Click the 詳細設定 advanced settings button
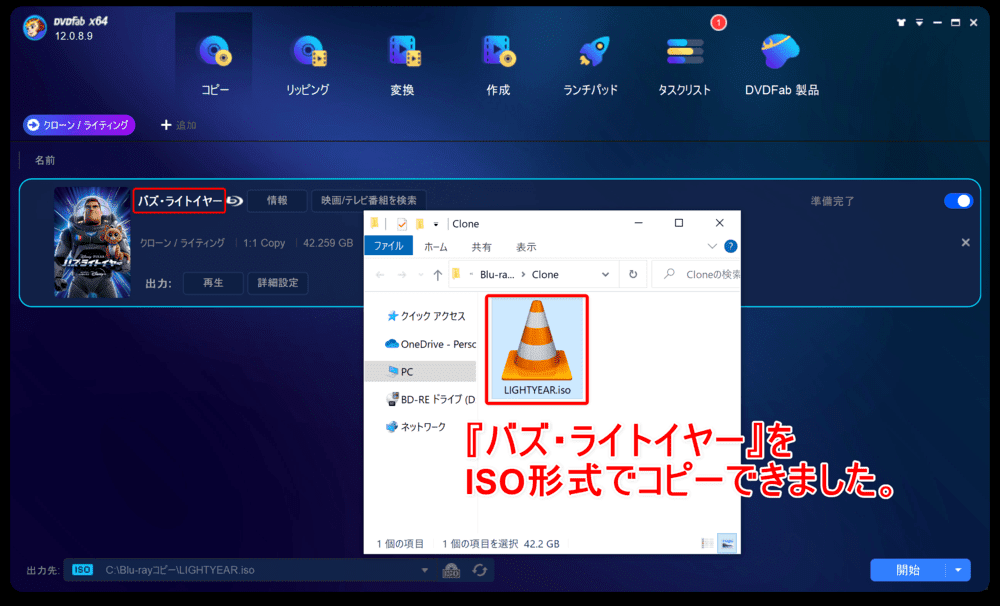The image size is (1000, 606). pos(278,283)
